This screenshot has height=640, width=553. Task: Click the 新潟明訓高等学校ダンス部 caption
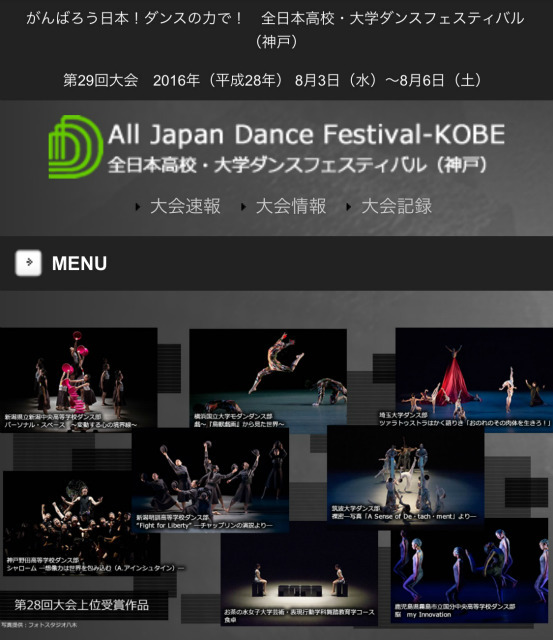pyautogui.click(x=173, y=518)
